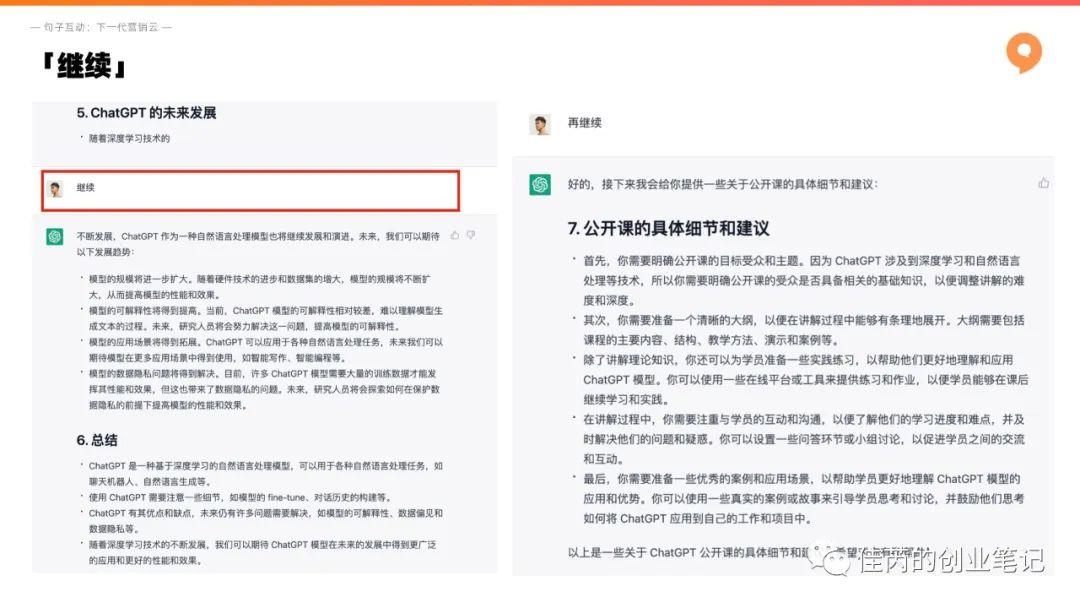Viewport: 1080px width, 608px height.
Task: Click the user avatar beside the "再继续" message
Action: pyautogui.click(x=540, y=125)
